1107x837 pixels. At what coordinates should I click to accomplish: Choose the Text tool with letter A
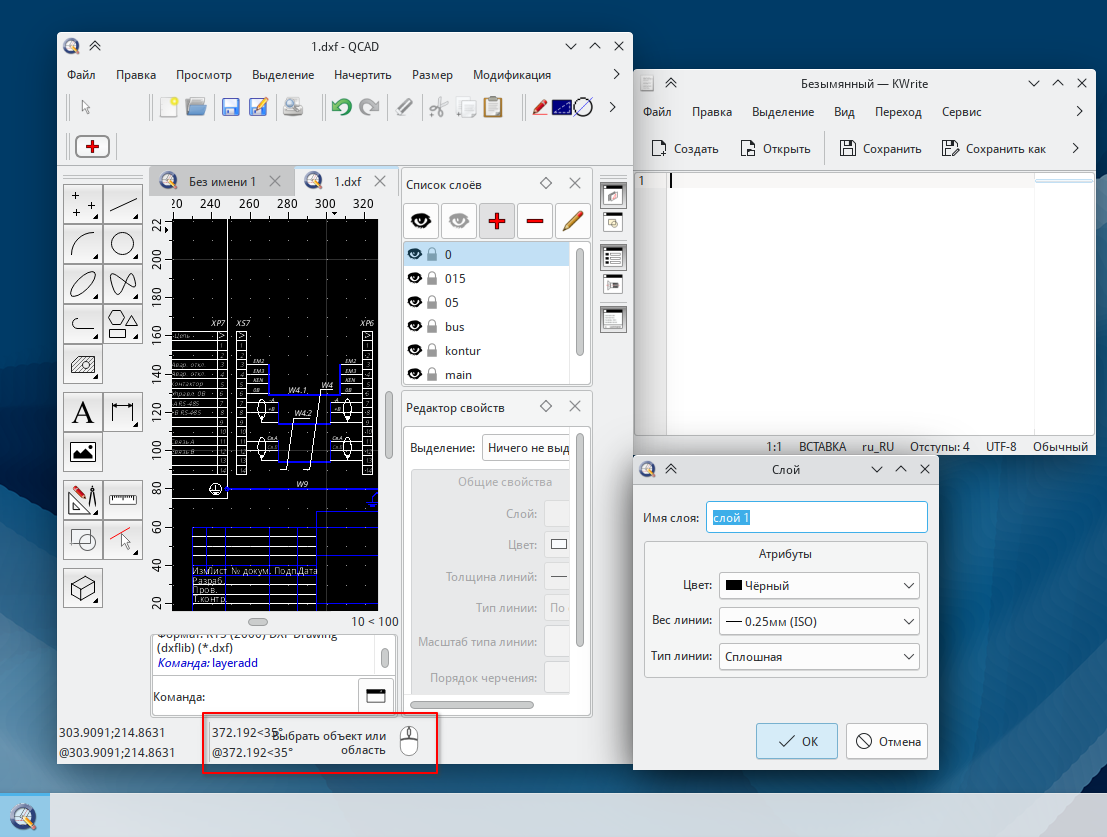(84, 412)
